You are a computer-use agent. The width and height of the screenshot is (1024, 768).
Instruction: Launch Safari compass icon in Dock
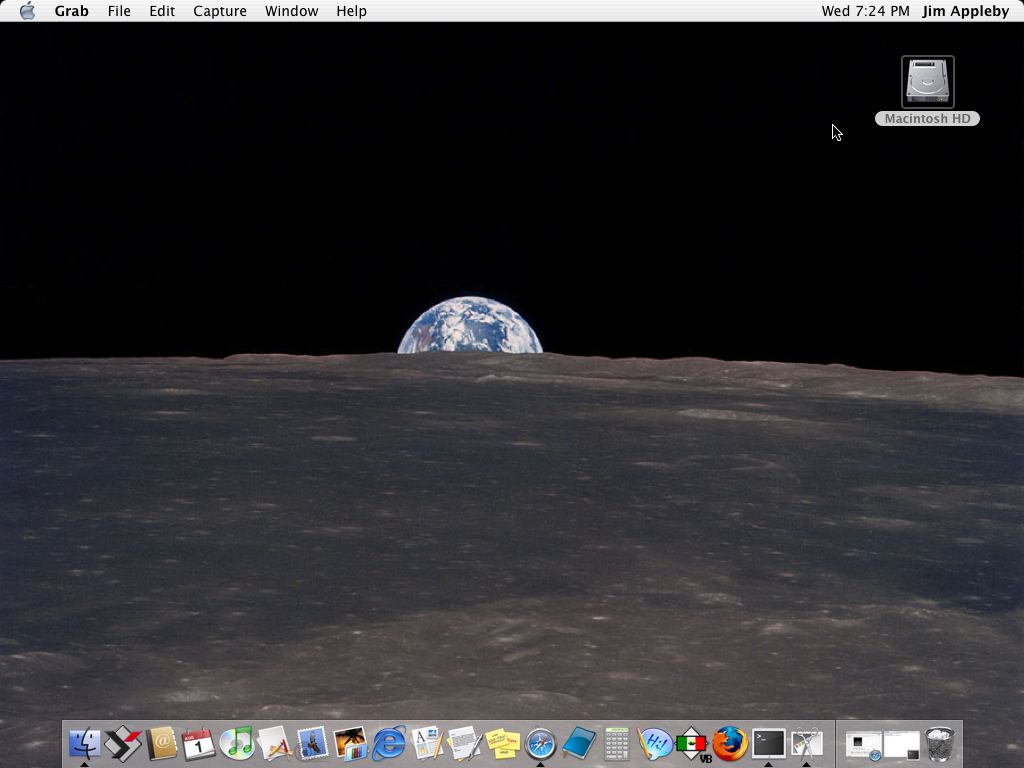pos(540,744)
